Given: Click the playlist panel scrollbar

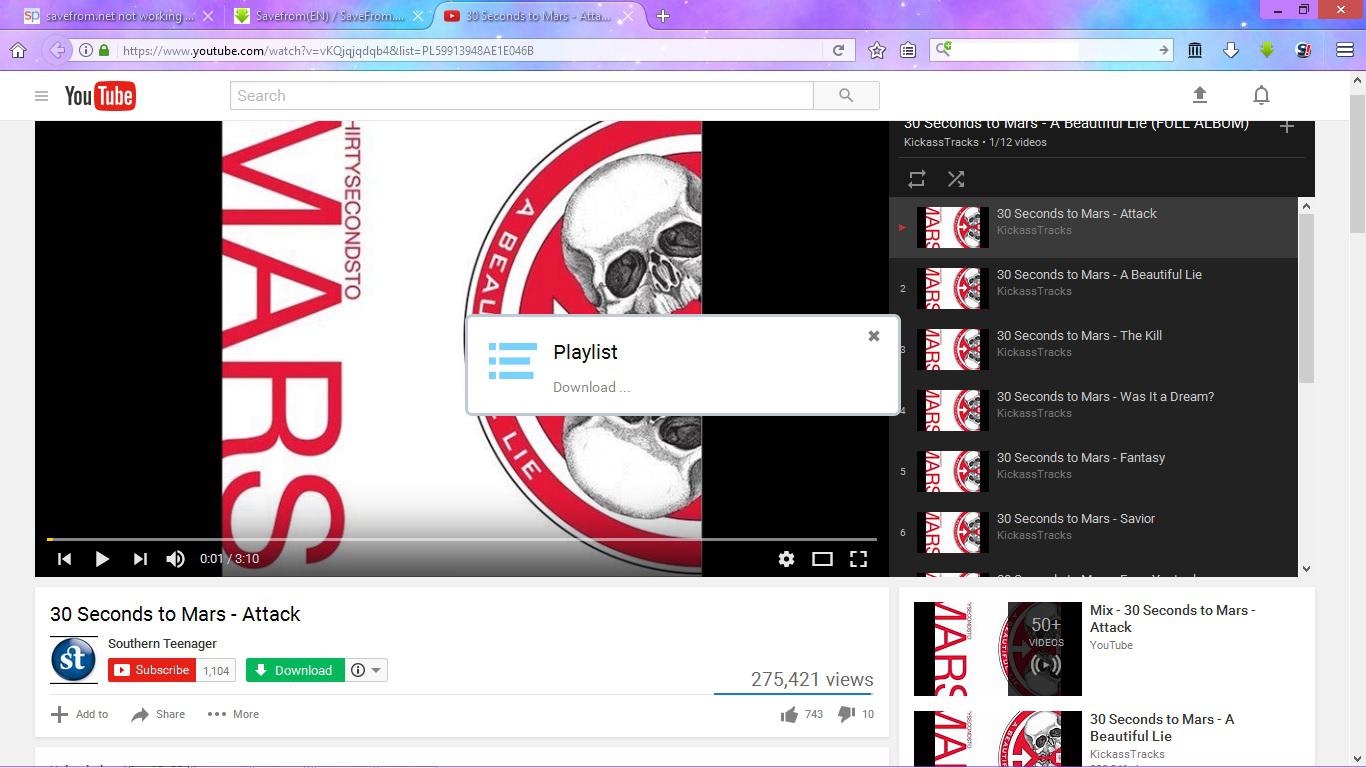Looking at the screenshot, I should (x=1306, y=298).
